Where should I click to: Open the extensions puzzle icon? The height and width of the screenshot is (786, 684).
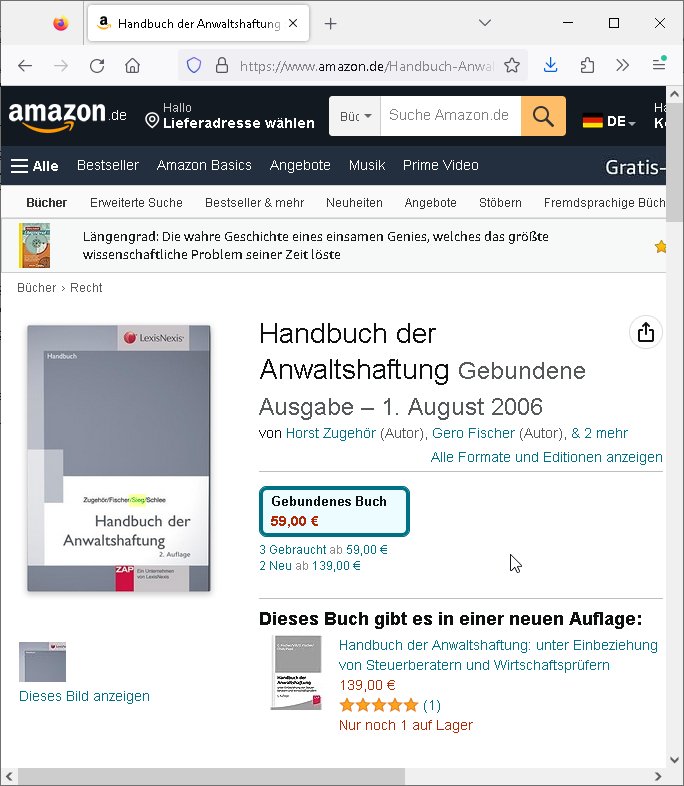click(587, 65)
